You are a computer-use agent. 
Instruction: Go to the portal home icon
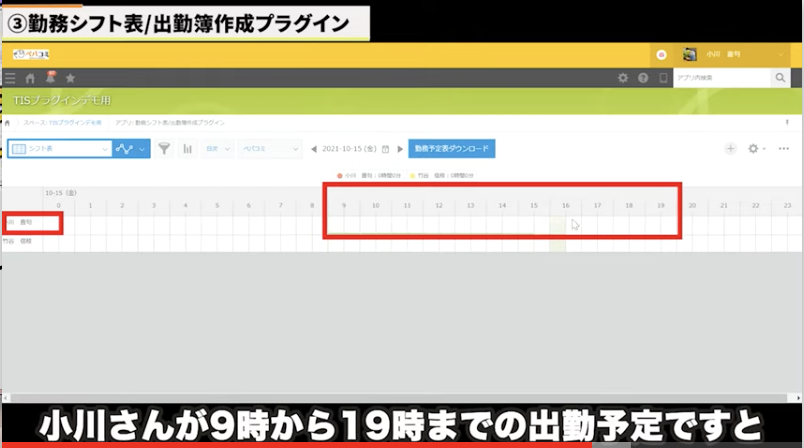(x=30, y=78)
